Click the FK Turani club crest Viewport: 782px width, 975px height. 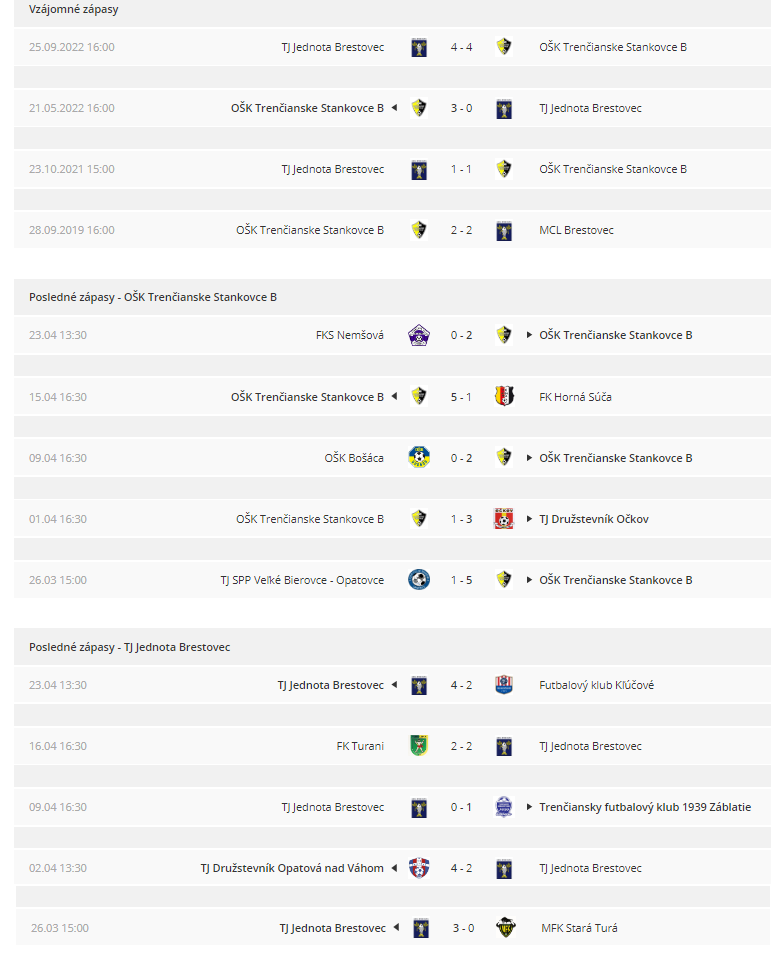tap(419, 745)
